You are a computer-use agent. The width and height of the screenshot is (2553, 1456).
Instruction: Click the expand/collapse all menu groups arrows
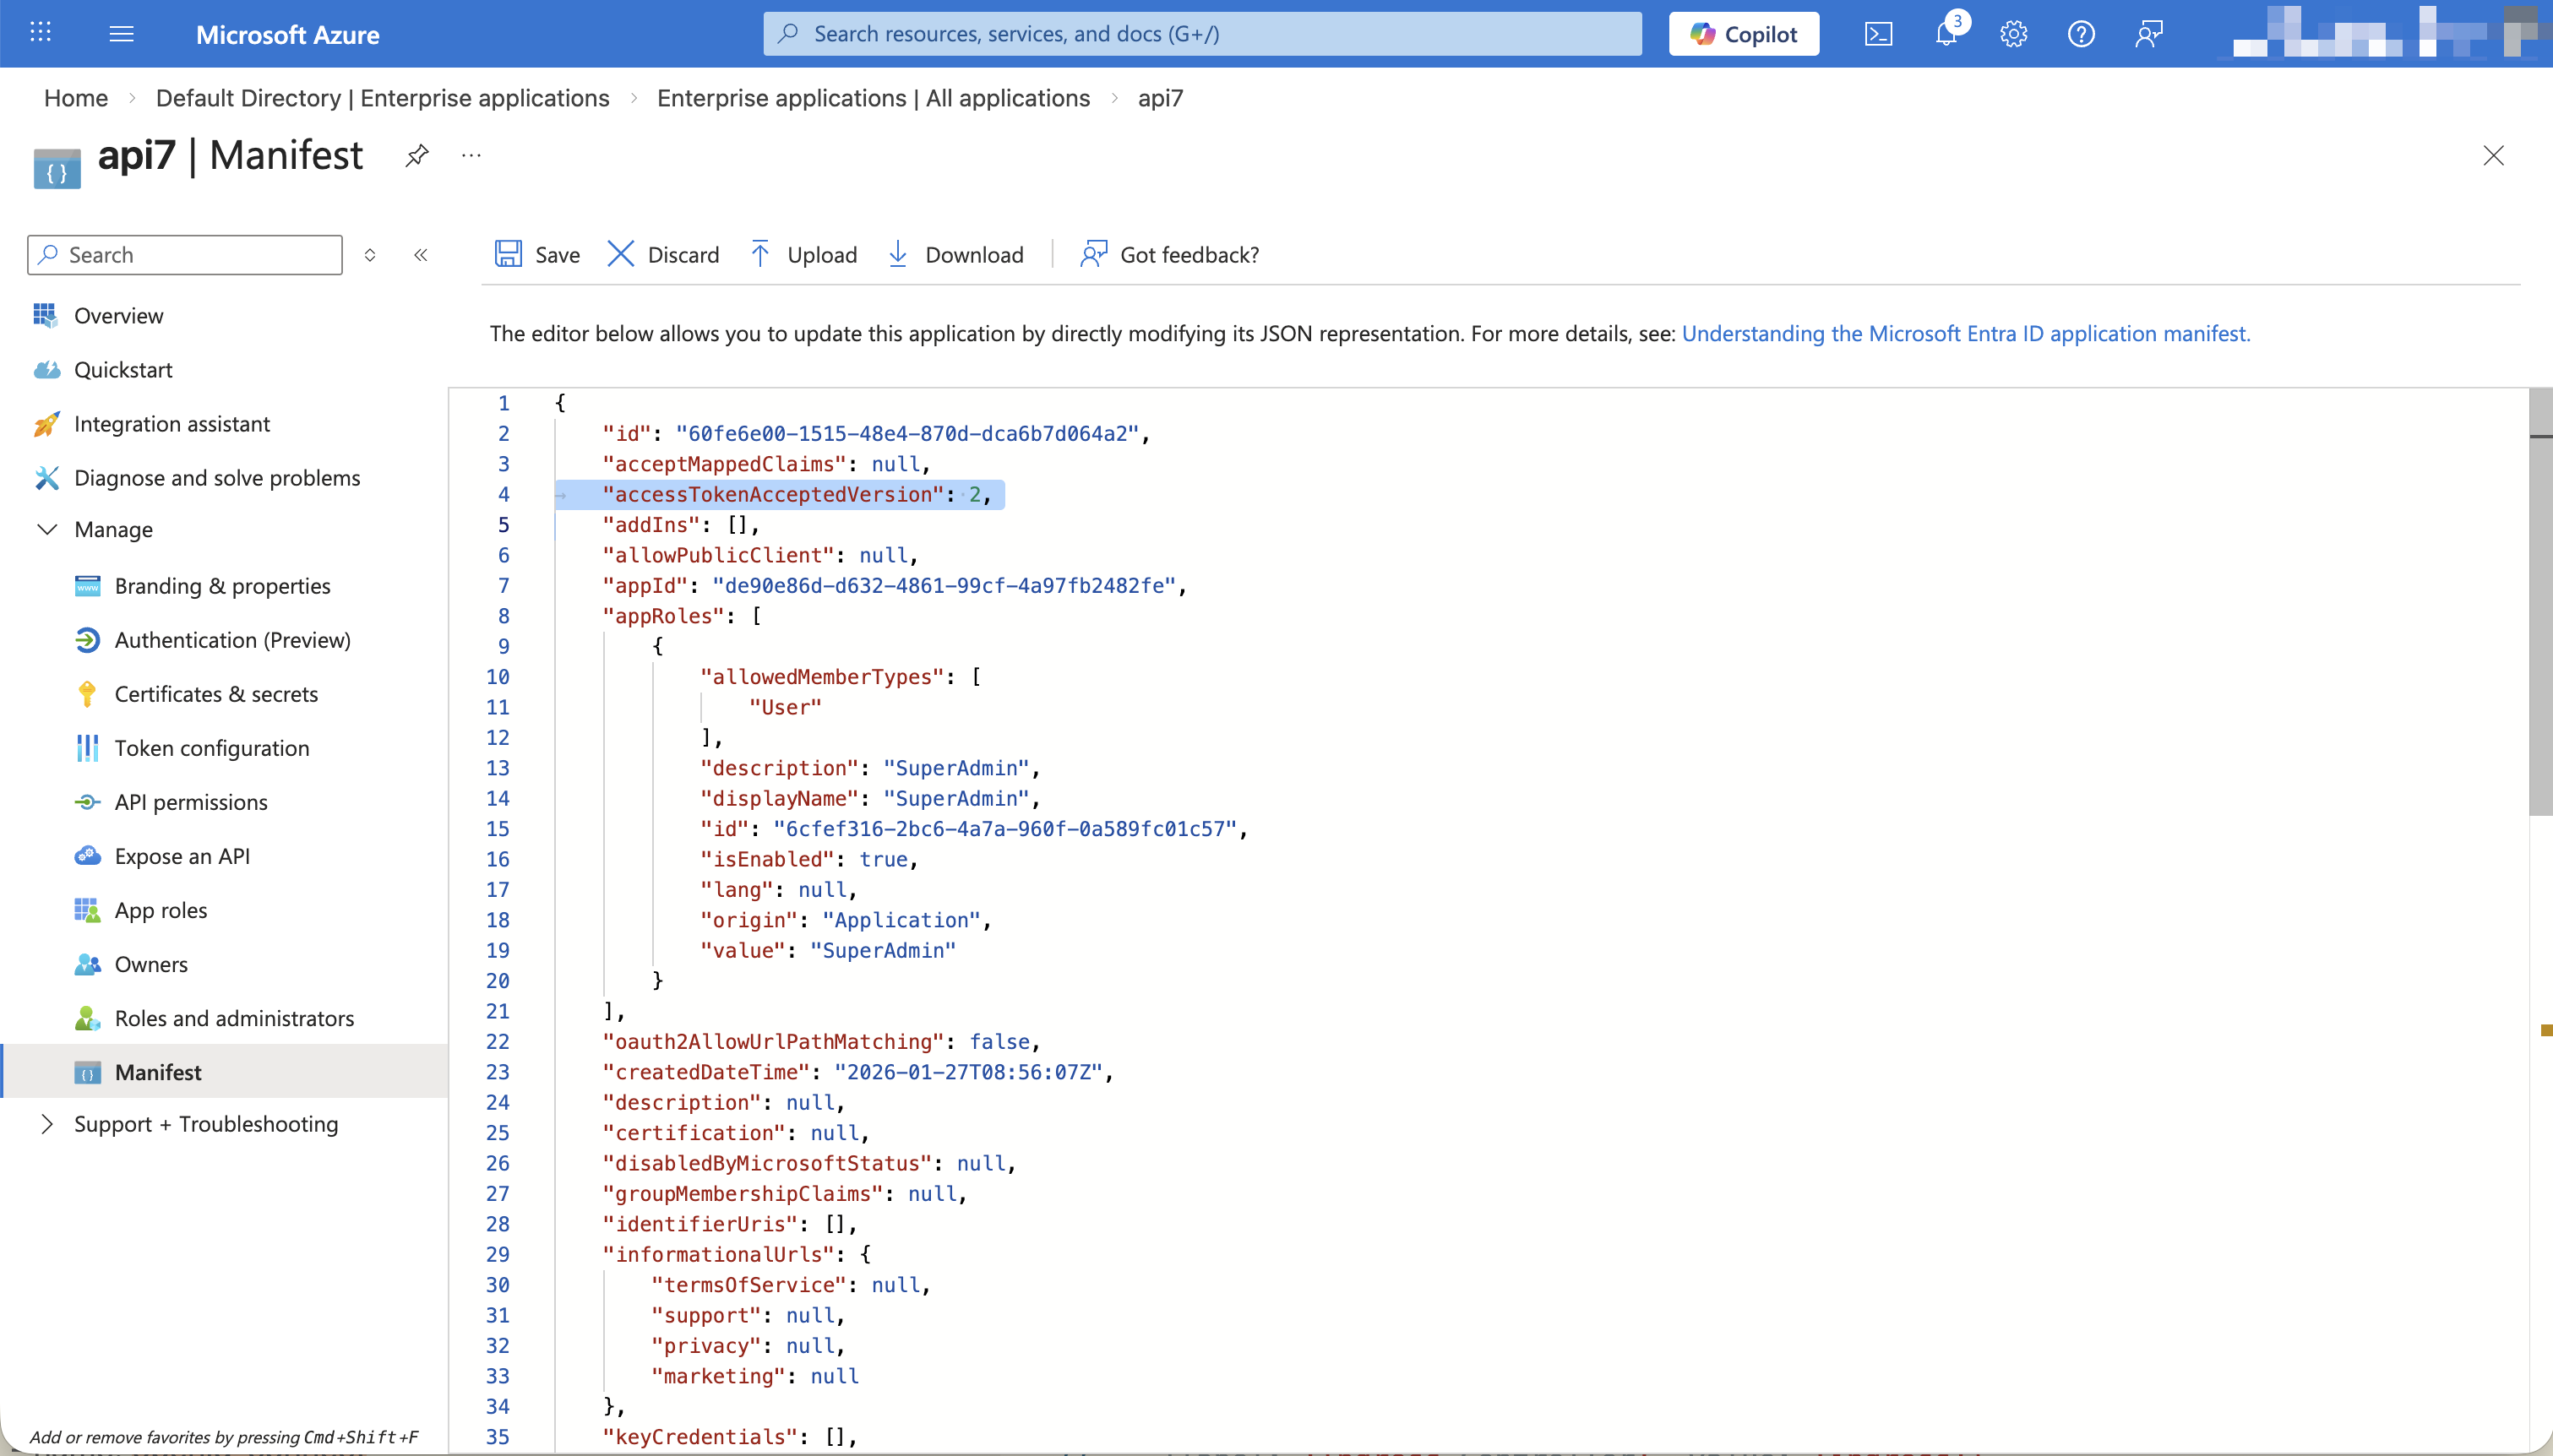tap(370, 255)
